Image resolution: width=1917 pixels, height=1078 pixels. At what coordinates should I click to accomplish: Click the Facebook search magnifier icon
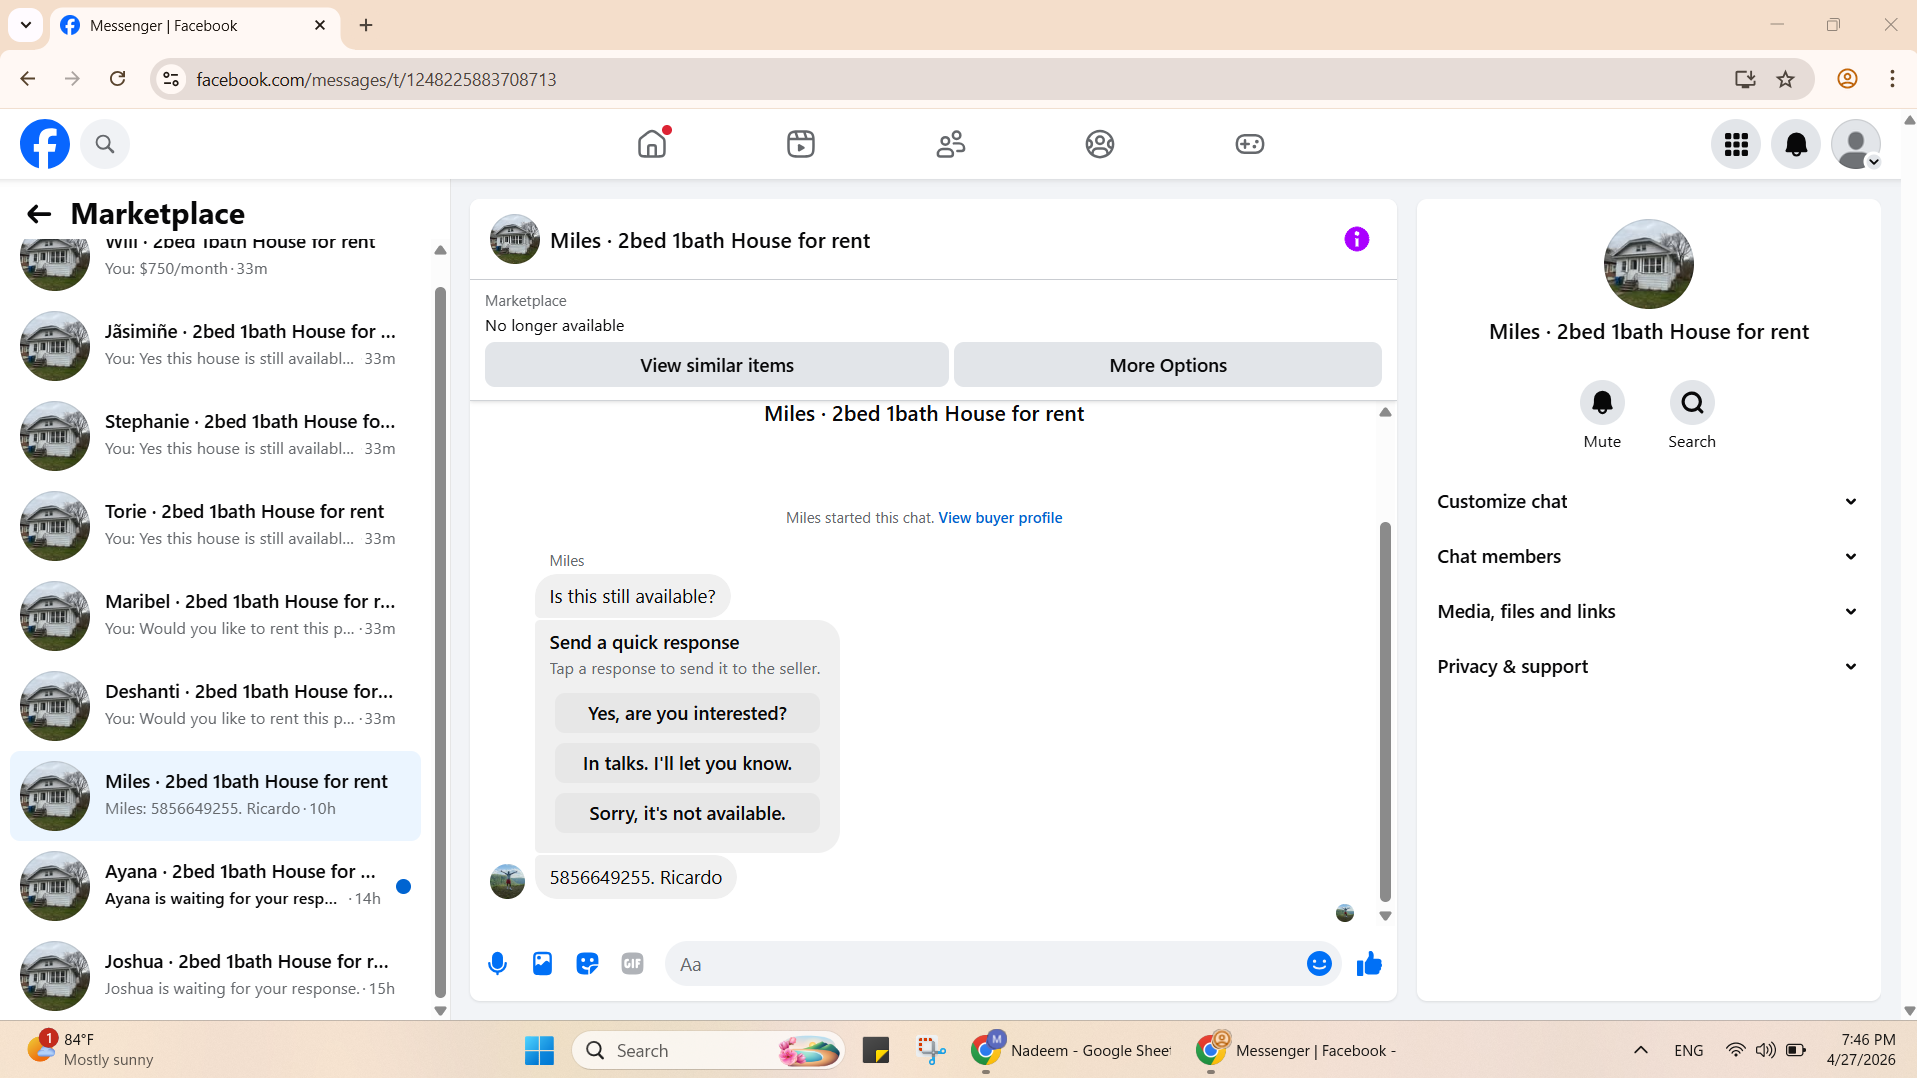click(105, 144)
